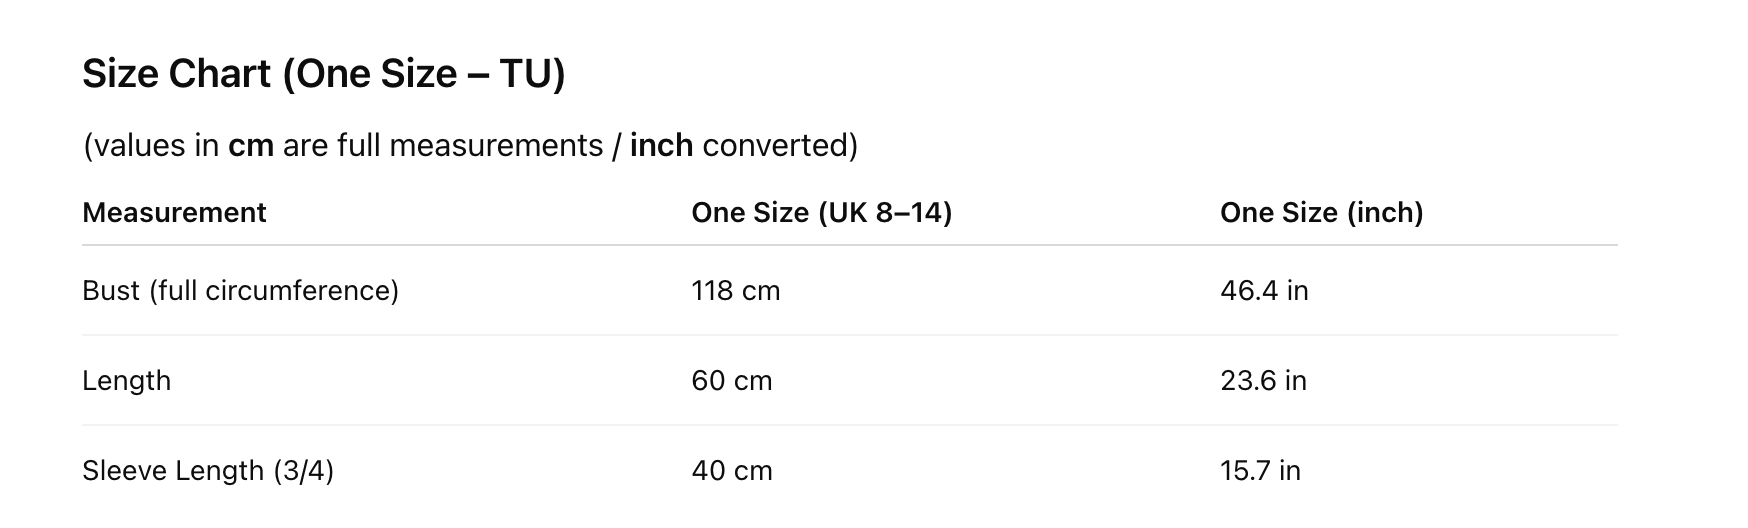Select the One Size (UK 8–14) column header
The image size is (1748, 528).
pyautogui.click(x=821, y=213)
